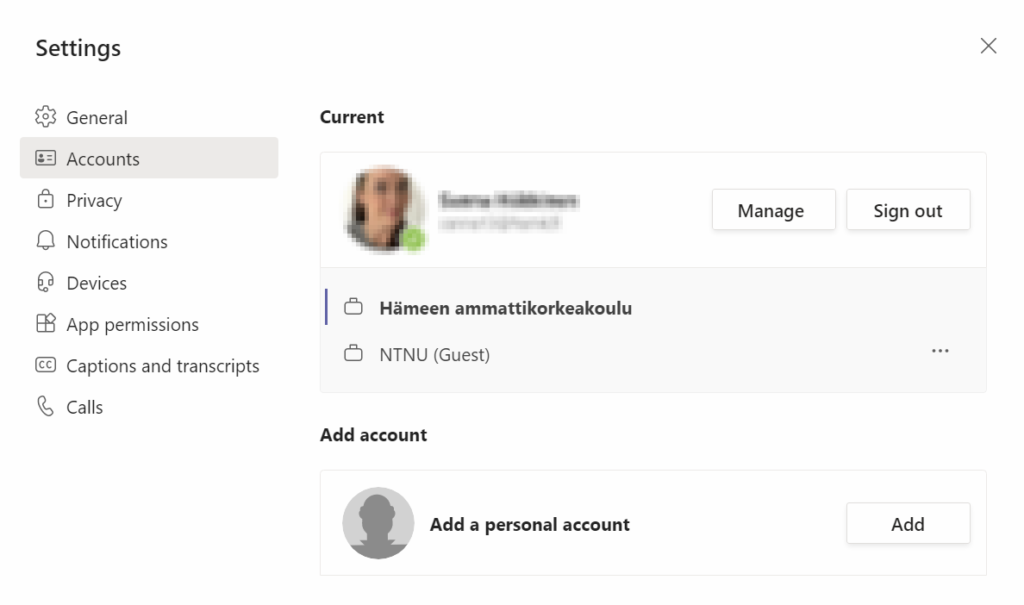Close the Settings dialog
1024x605 pixels.
pos(988,46)
